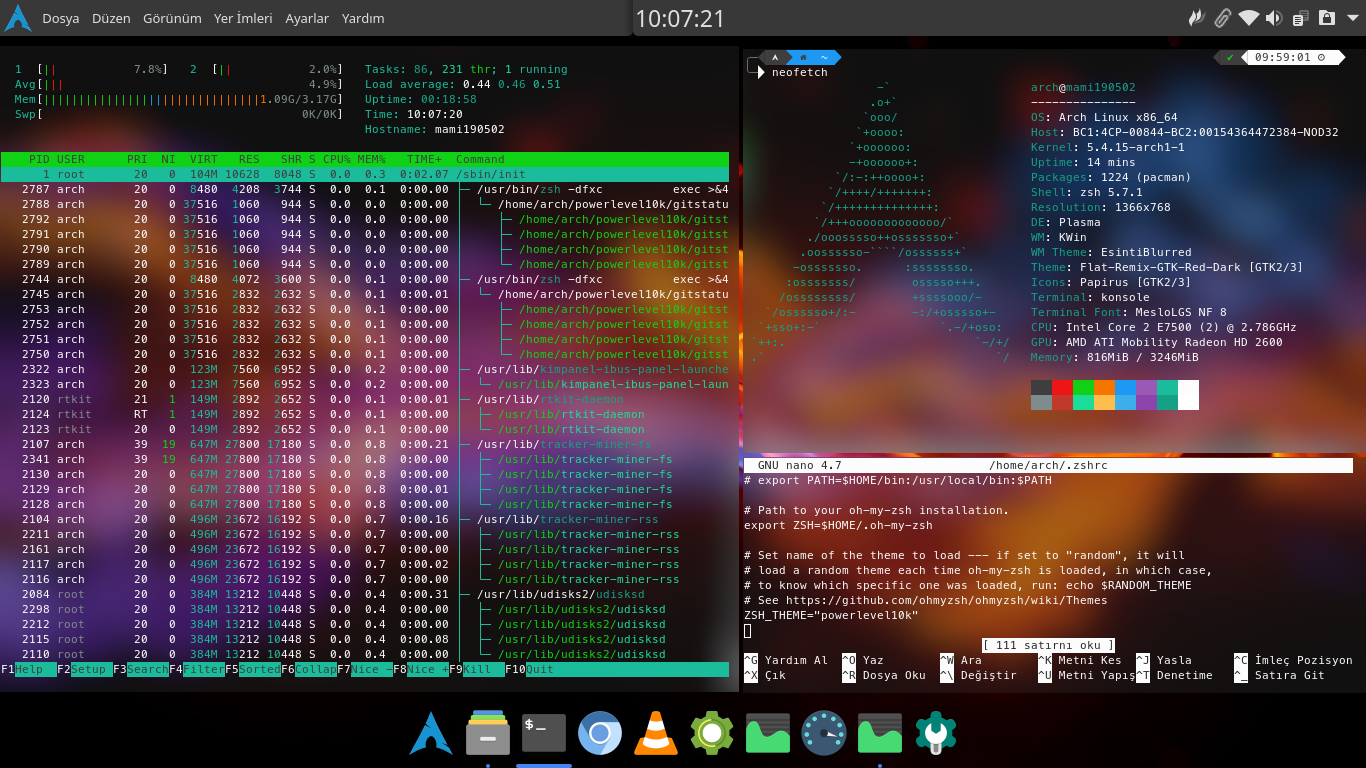The height and width of the screenshot is (768, 1366).
Task: Sort htop by VIRT column header
Action: [203, 159]
